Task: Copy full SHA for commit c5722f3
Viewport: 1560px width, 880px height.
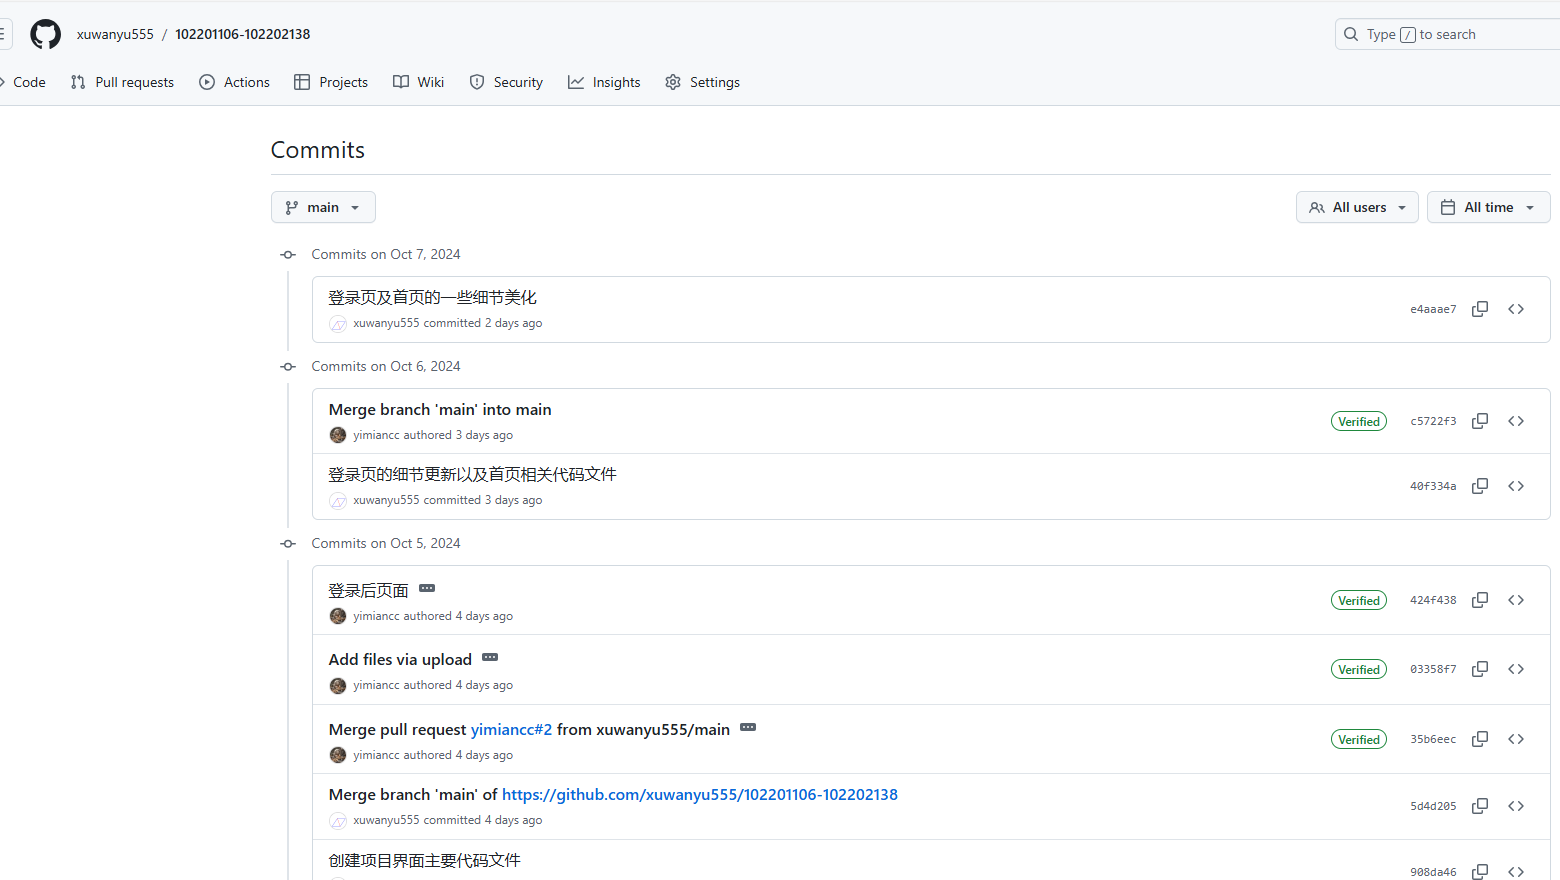Action: coord(1480,421)
